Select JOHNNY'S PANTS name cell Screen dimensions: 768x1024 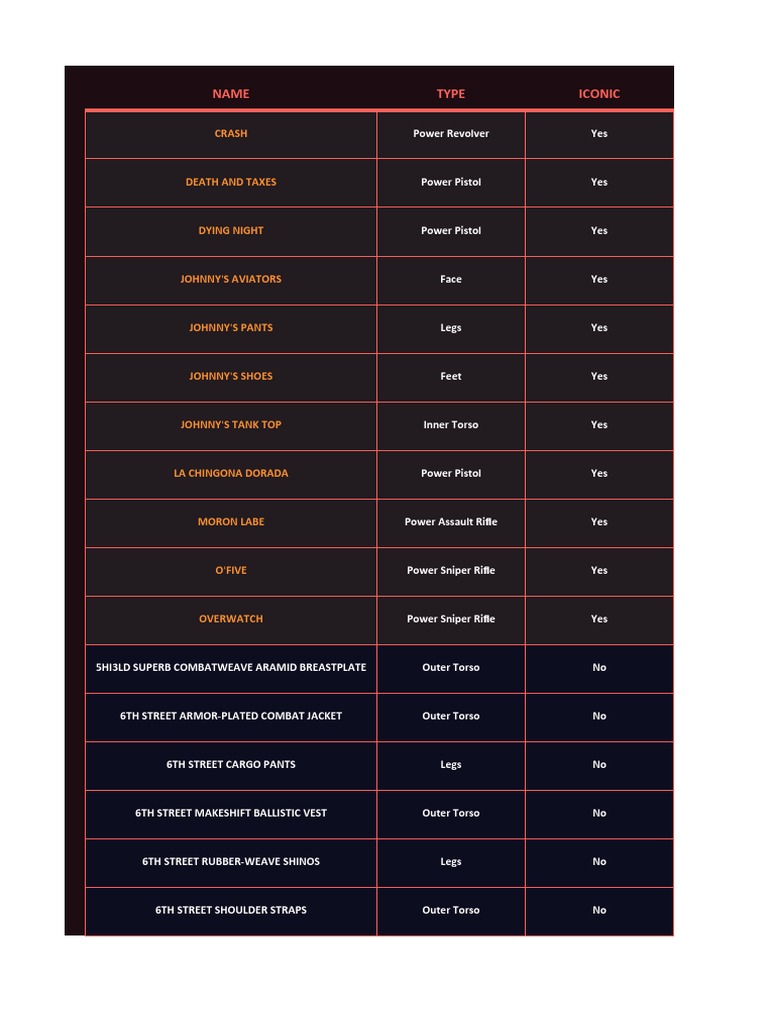pos(231,327)
